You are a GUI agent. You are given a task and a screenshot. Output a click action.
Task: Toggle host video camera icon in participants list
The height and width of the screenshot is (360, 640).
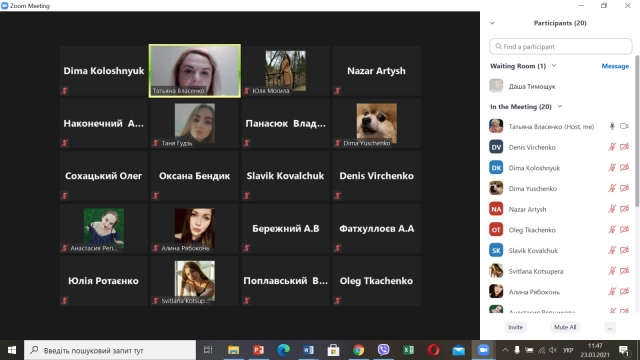(x=624, y=126)
